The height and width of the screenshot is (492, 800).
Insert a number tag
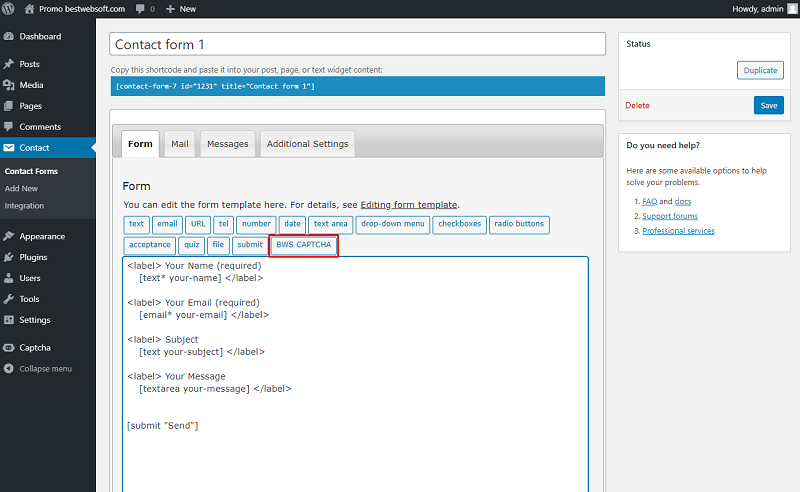coord(256,224)
